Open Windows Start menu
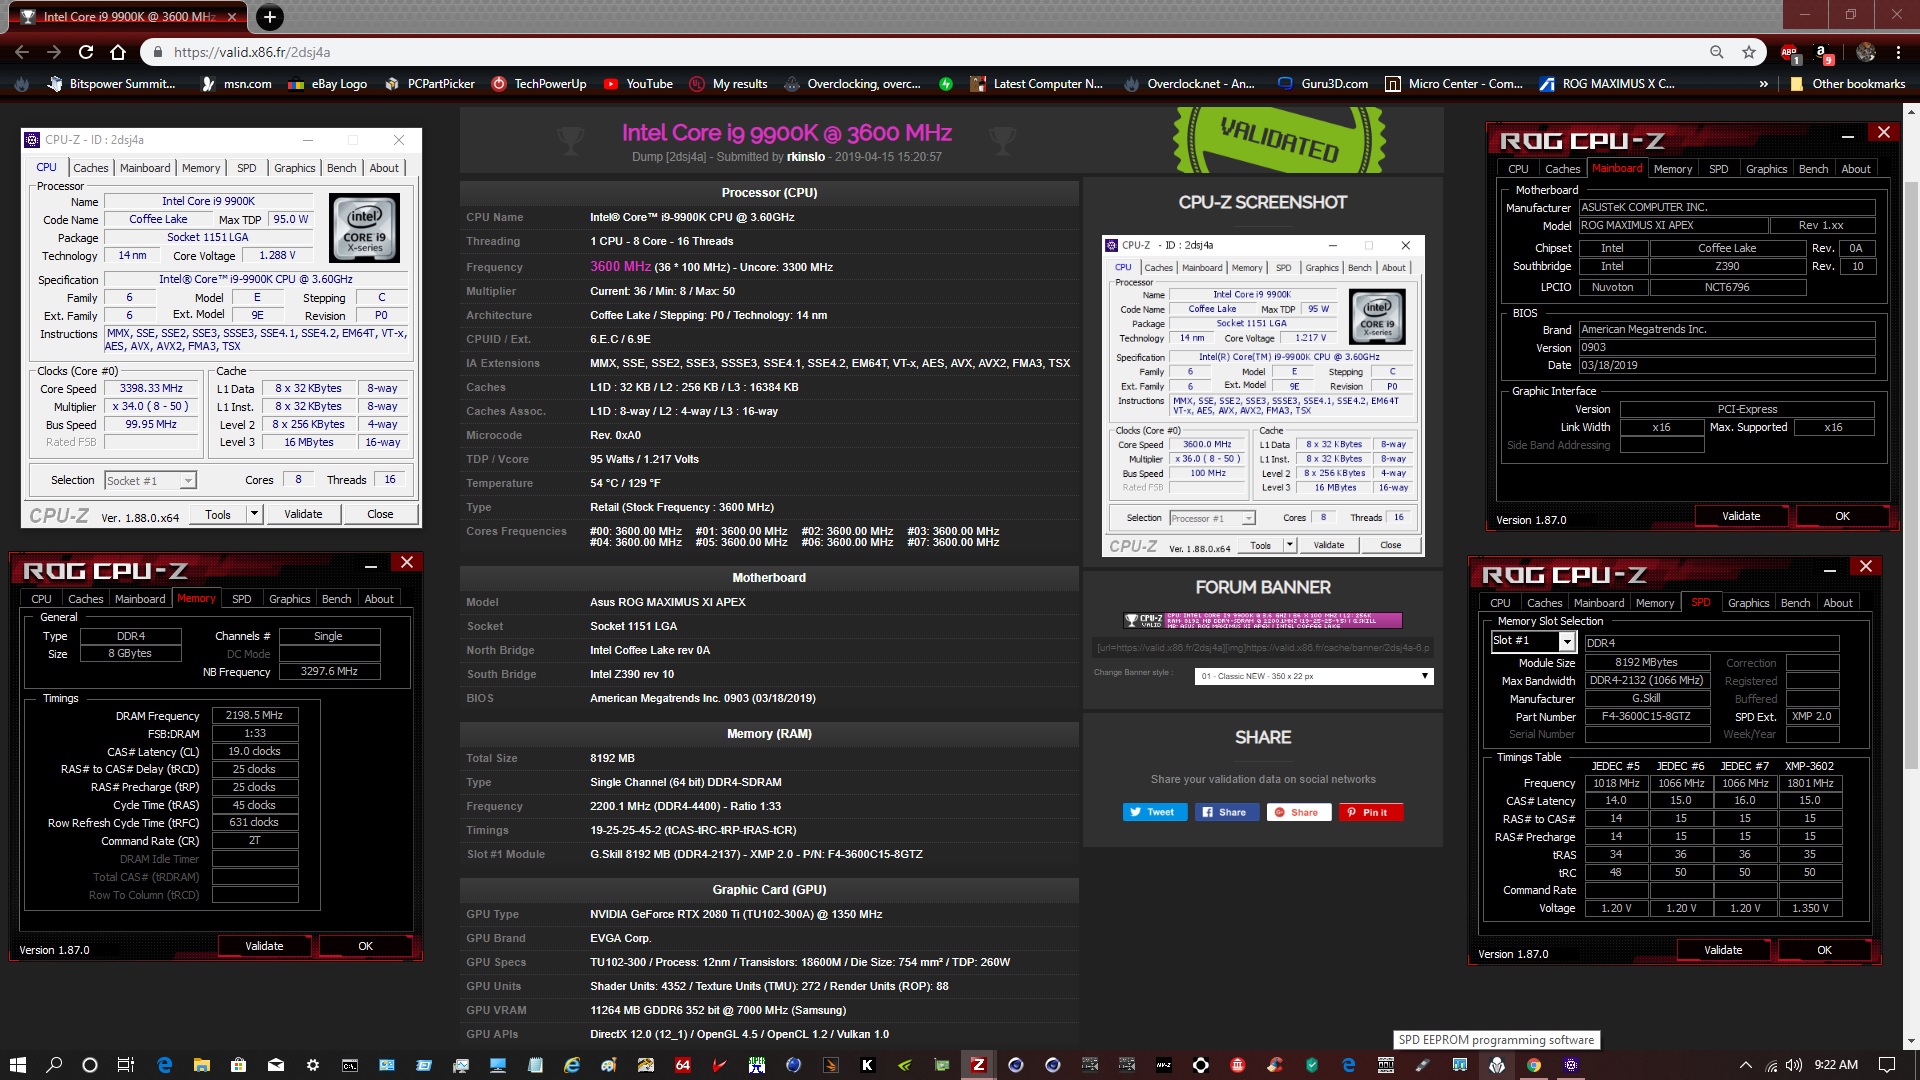The image size is (1920, 1080). [x=17, y=1064]
